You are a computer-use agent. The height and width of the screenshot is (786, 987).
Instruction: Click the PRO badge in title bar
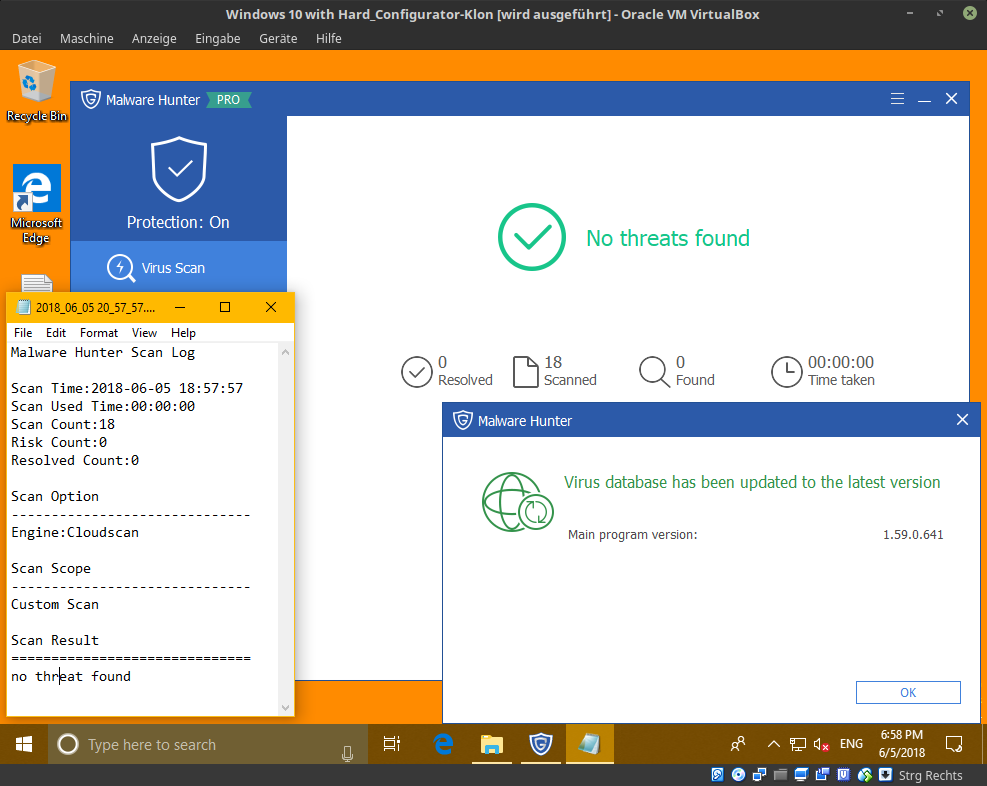pos(228,99)
